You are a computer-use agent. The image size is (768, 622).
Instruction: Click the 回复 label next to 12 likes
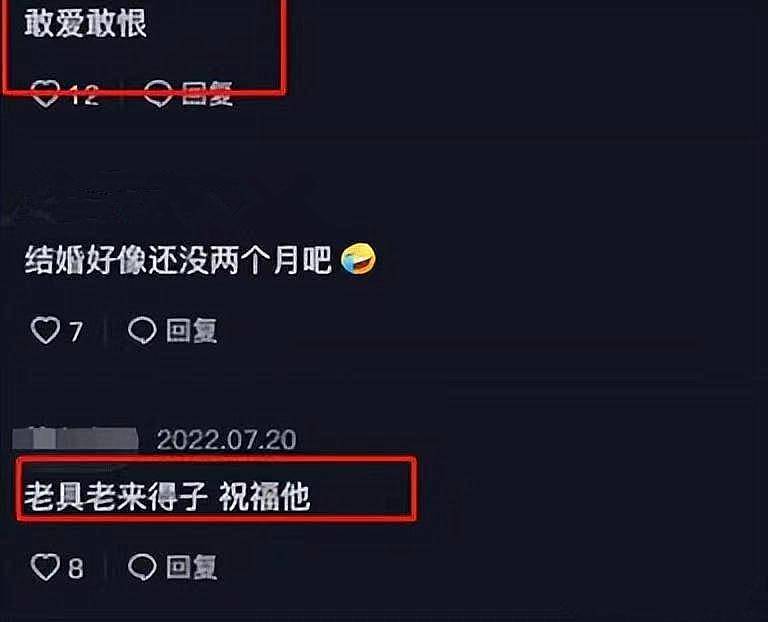(207, 94)
